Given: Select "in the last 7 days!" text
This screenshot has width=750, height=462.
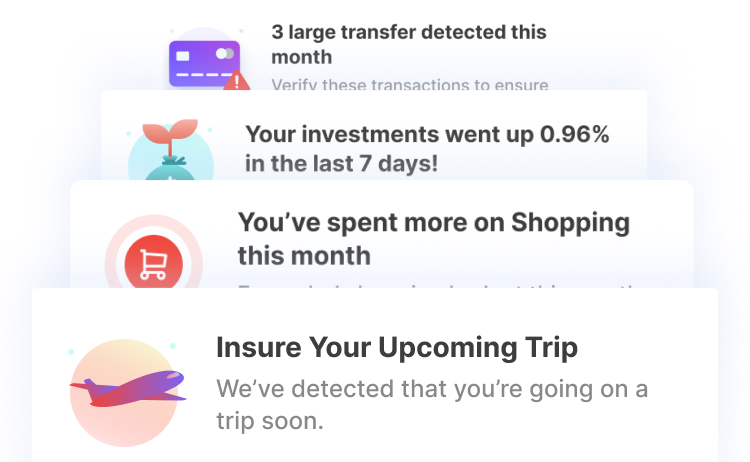Looking at the screenshot, I should [342, 164].
